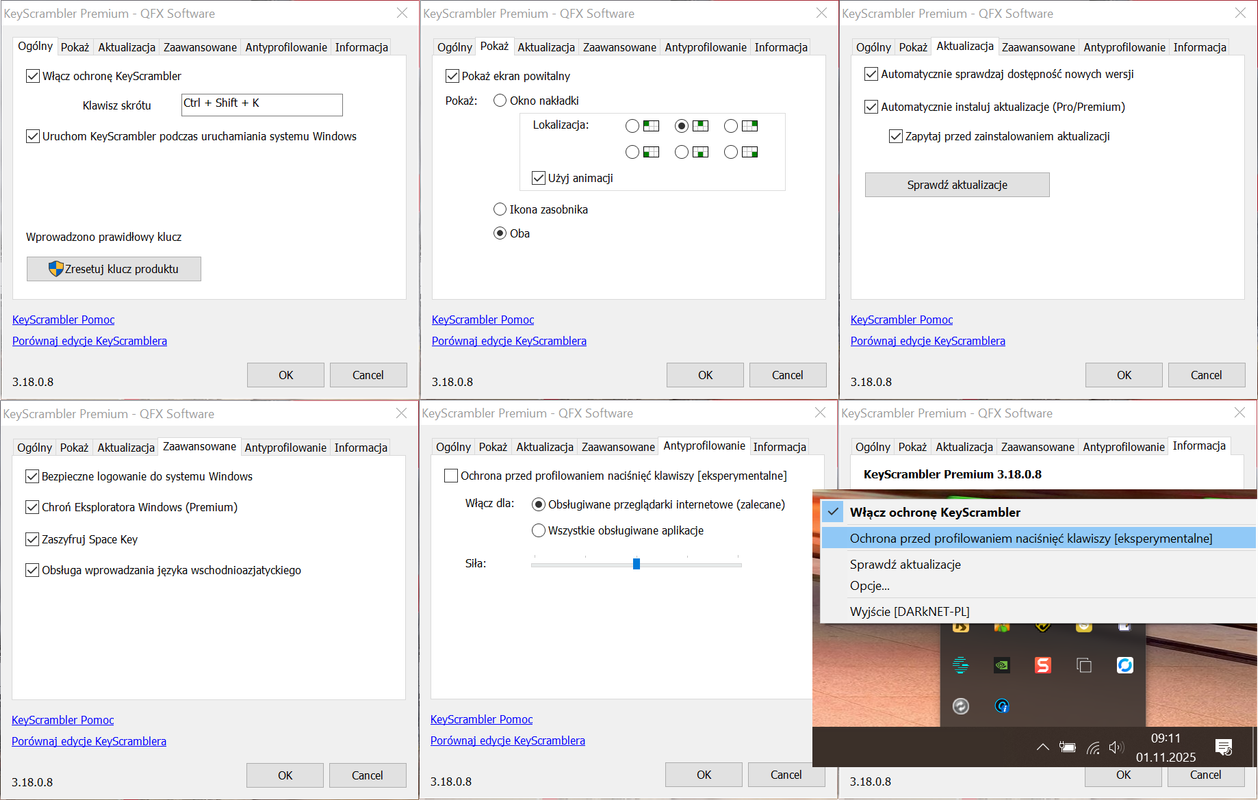Select 'Obsługiwane przeglądarki internetowe (zalecane)' radio
Viewport: 1258px width, 800px height.
(539, 504)
